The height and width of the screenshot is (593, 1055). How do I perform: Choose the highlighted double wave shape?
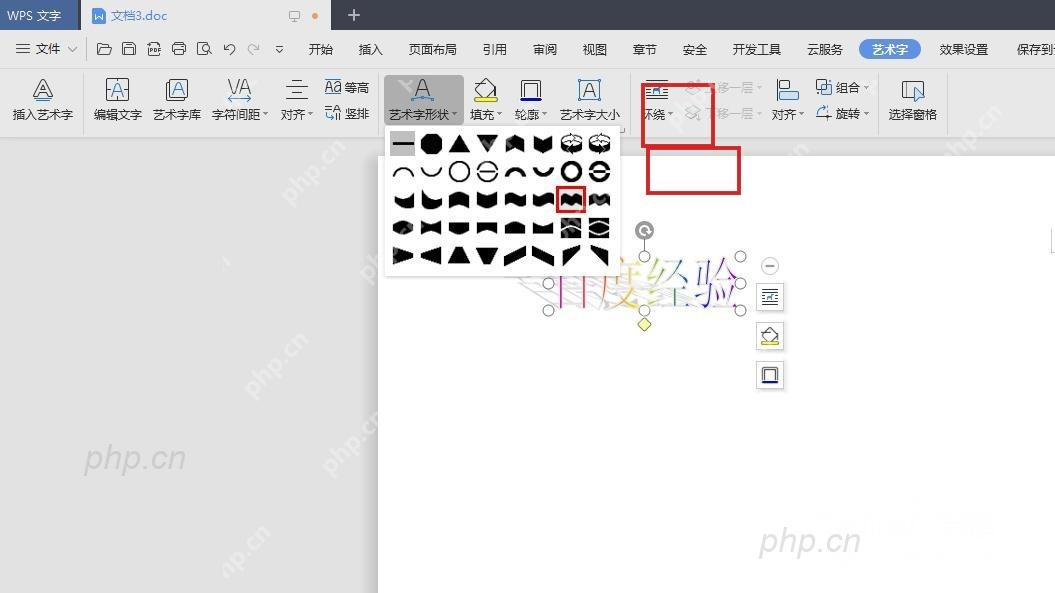coord(571,200)
